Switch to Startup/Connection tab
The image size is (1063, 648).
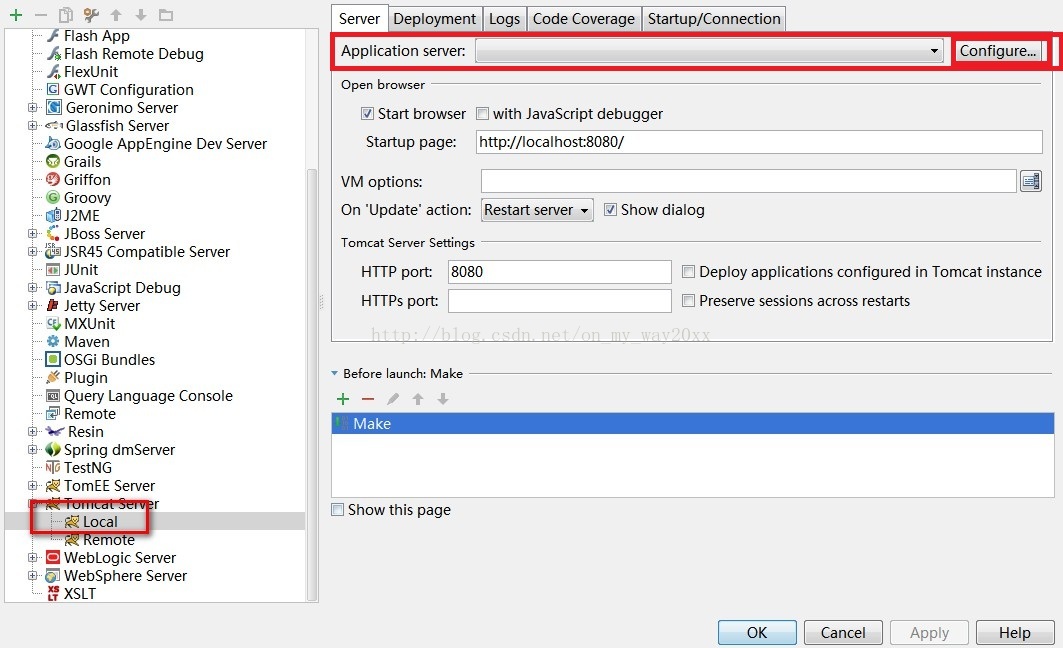[x=714, y=18]
